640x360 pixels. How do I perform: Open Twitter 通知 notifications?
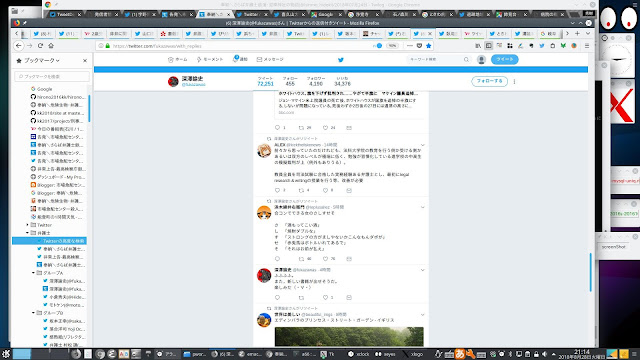[240, 59]
